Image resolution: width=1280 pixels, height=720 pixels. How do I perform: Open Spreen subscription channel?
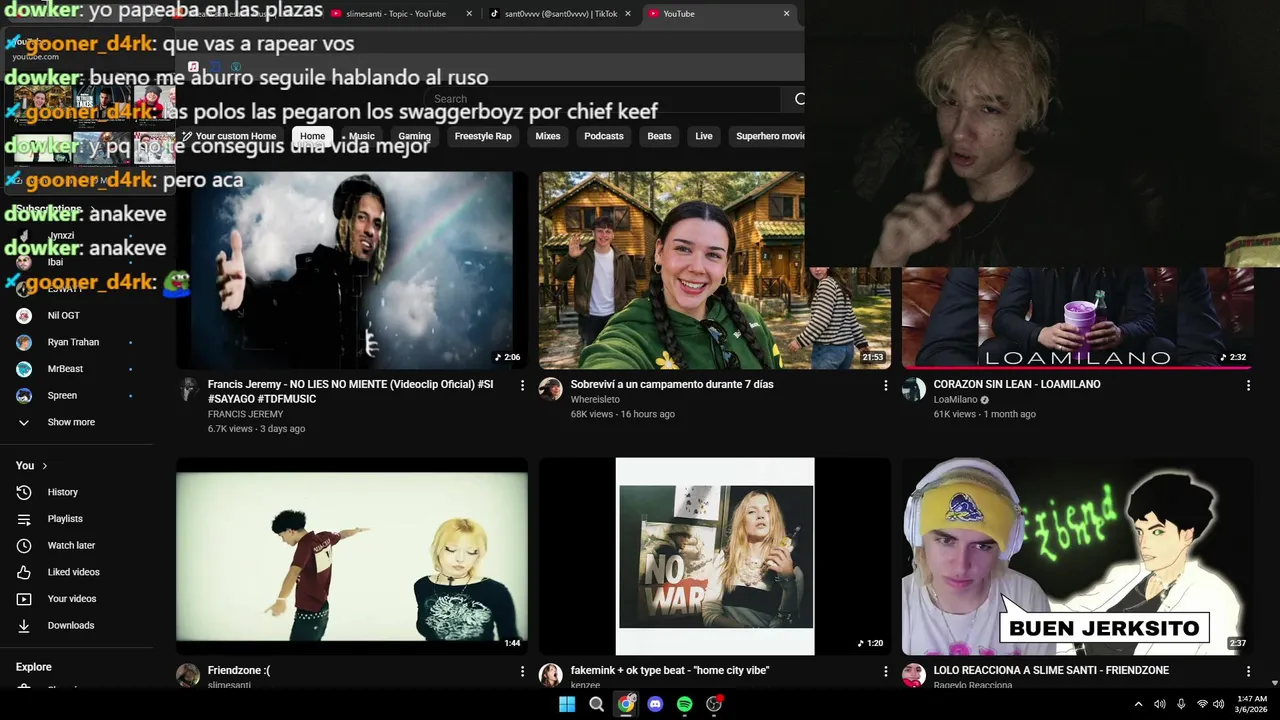[x=62, y=395]
